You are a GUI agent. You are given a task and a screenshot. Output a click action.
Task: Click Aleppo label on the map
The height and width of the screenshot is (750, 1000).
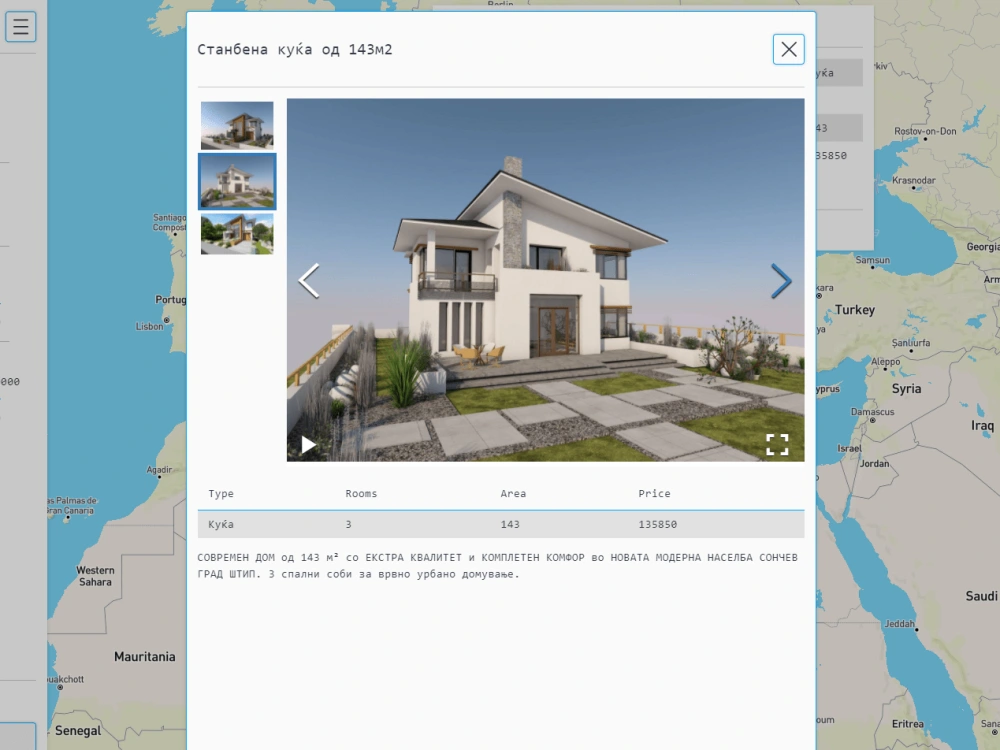[885, 362]
